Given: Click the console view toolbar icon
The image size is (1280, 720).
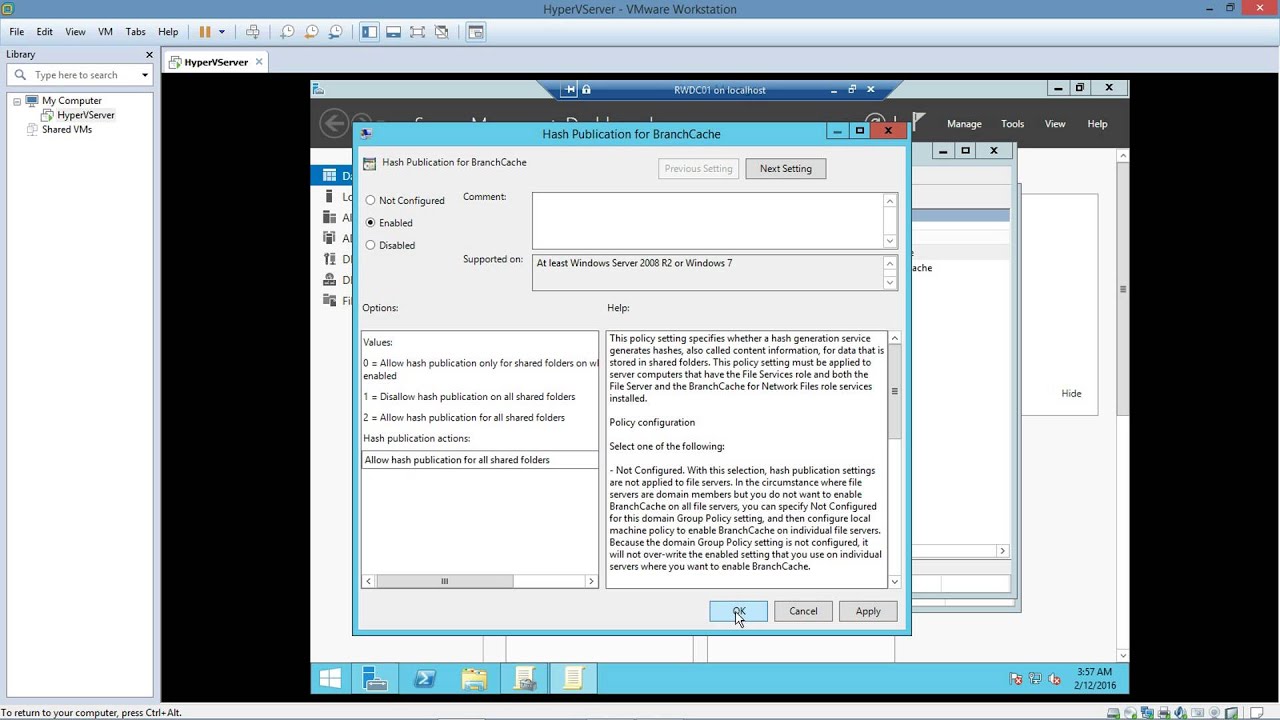Looking at the screenshot, I should [x=476, y=32].
